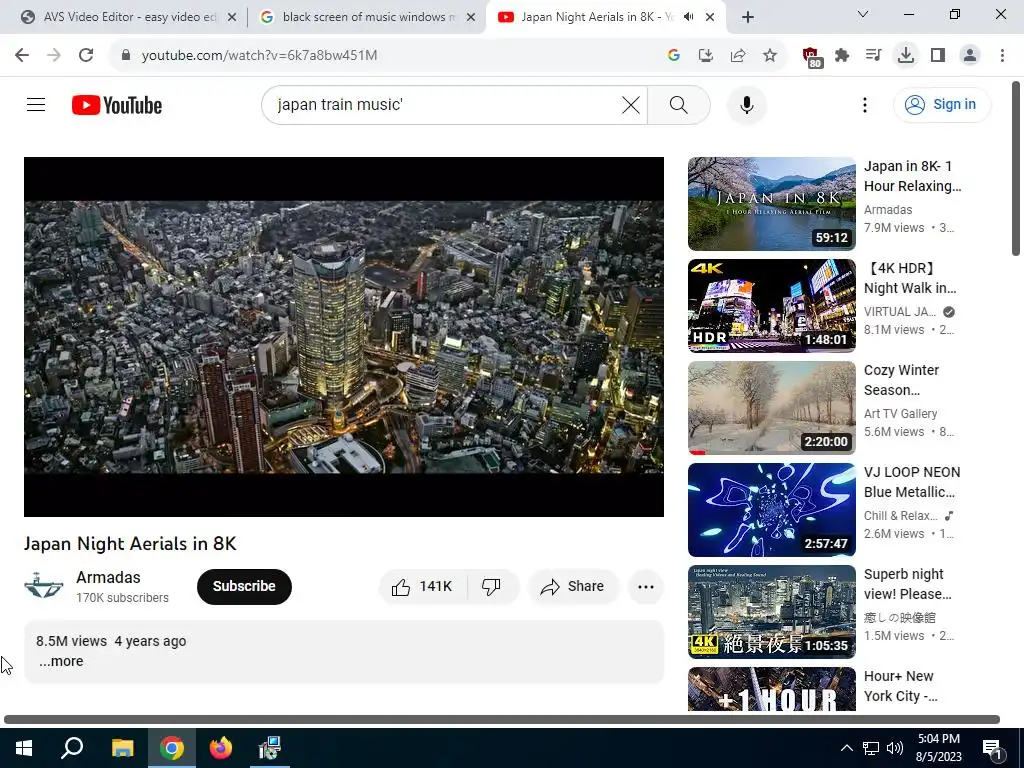
Task: Open File Explorer from taskbar
Action: (122, 748)
